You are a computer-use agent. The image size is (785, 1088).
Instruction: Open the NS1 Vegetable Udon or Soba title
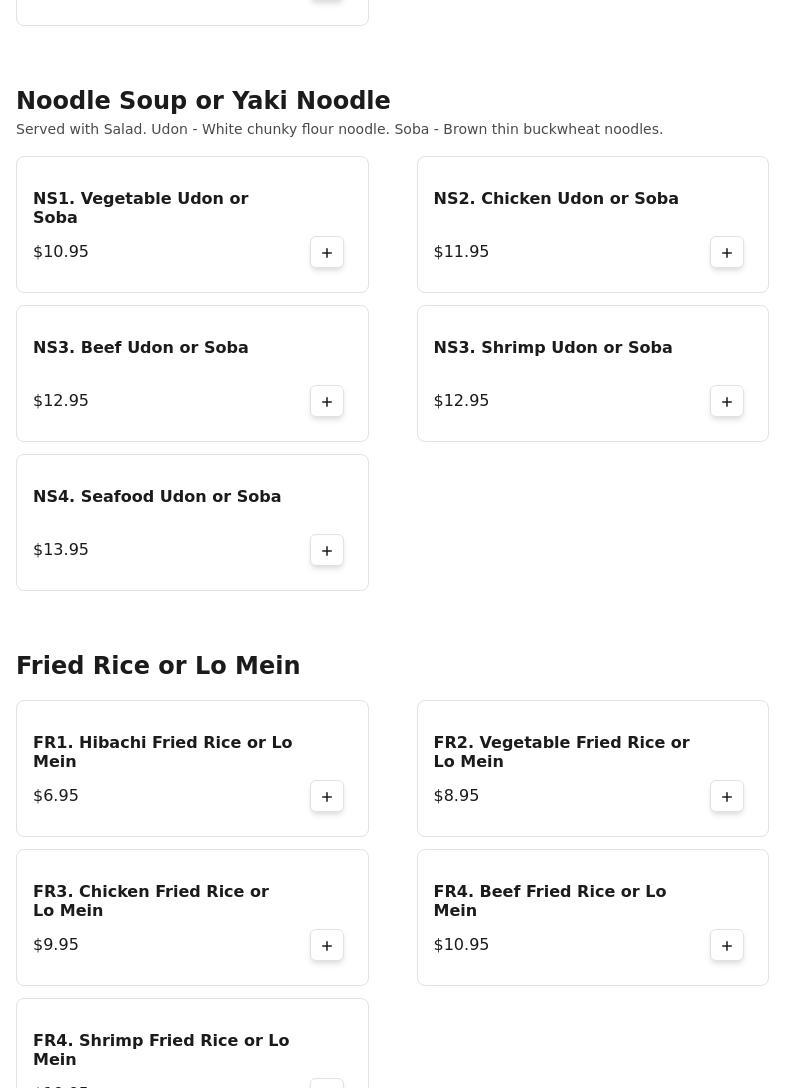141,208
